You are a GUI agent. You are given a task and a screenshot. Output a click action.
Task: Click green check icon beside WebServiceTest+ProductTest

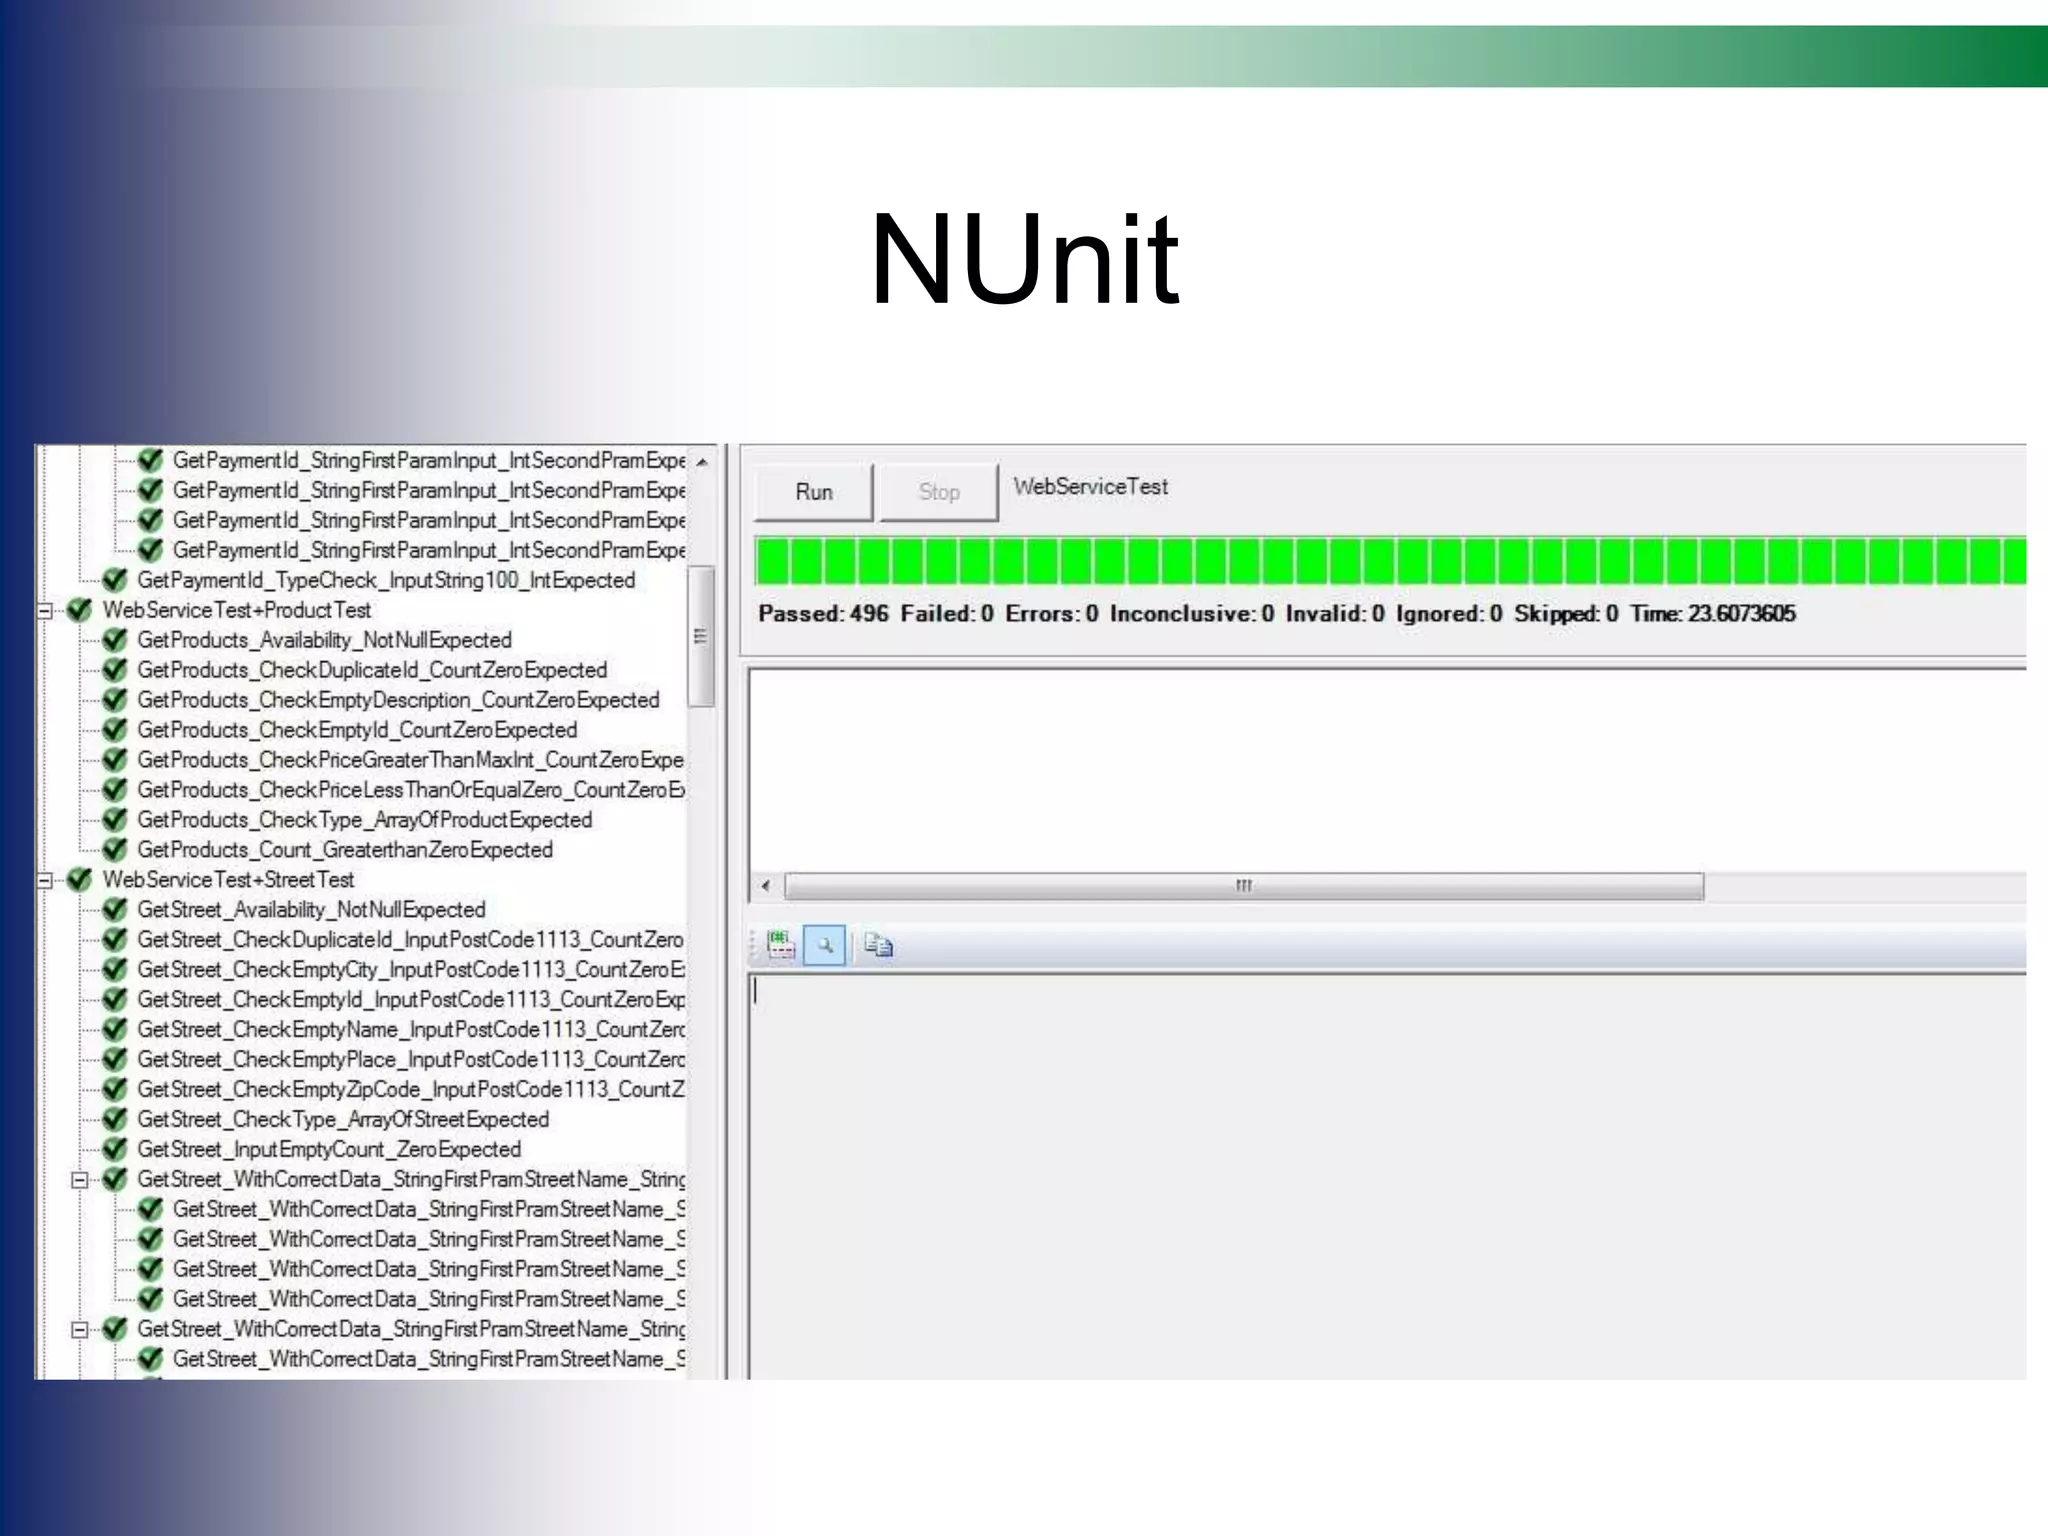(x=79, y=610)
